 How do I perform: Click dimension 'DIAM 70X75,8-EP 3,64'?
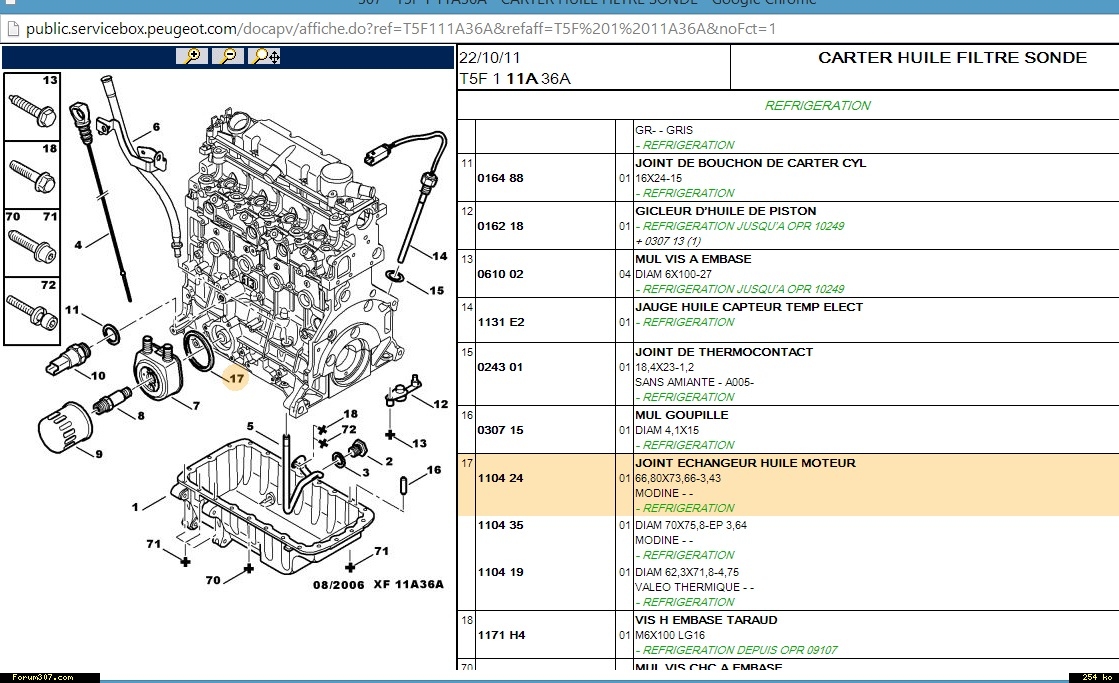coord(691,525)
